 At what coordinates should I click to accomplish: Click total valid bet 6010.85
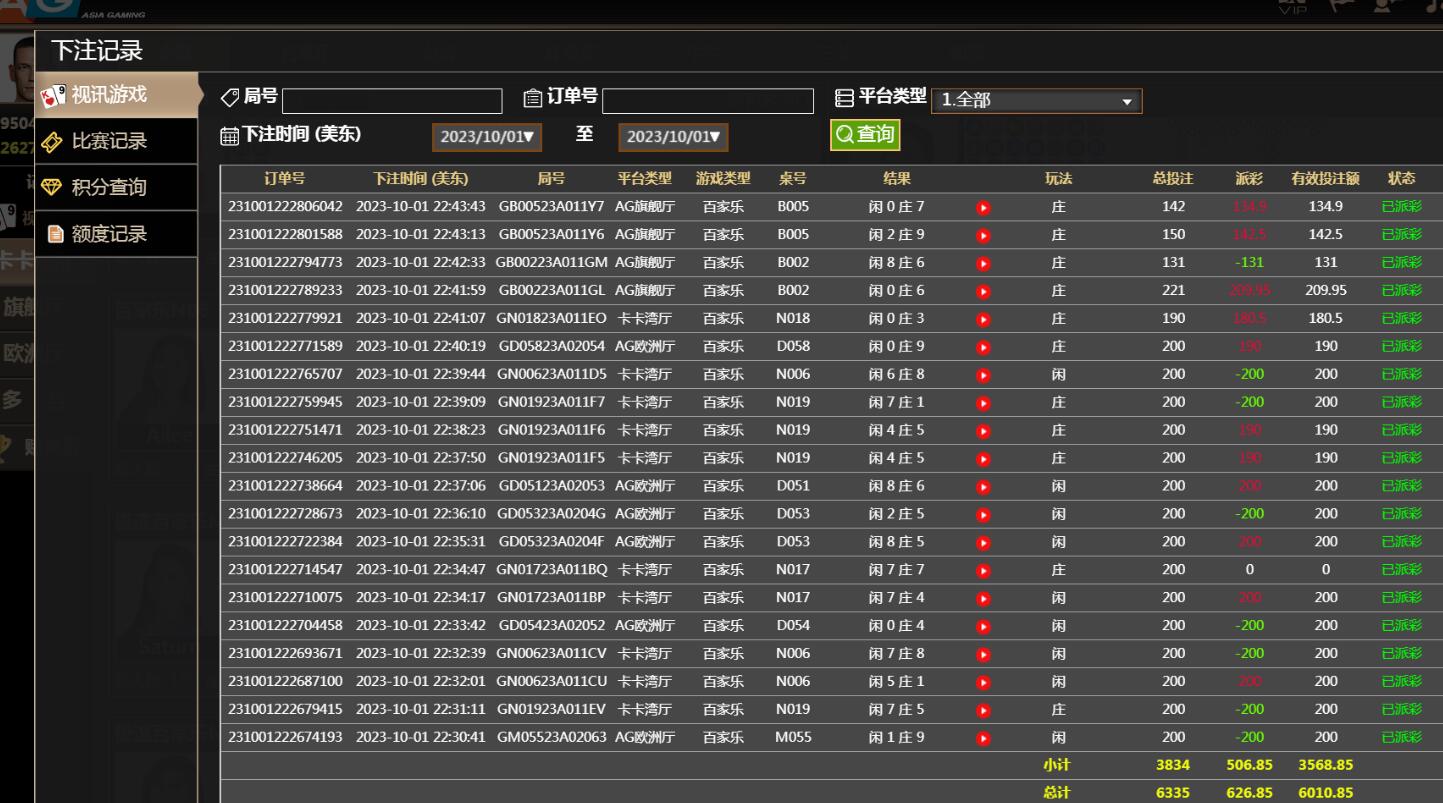click(x=1325, y=793)
